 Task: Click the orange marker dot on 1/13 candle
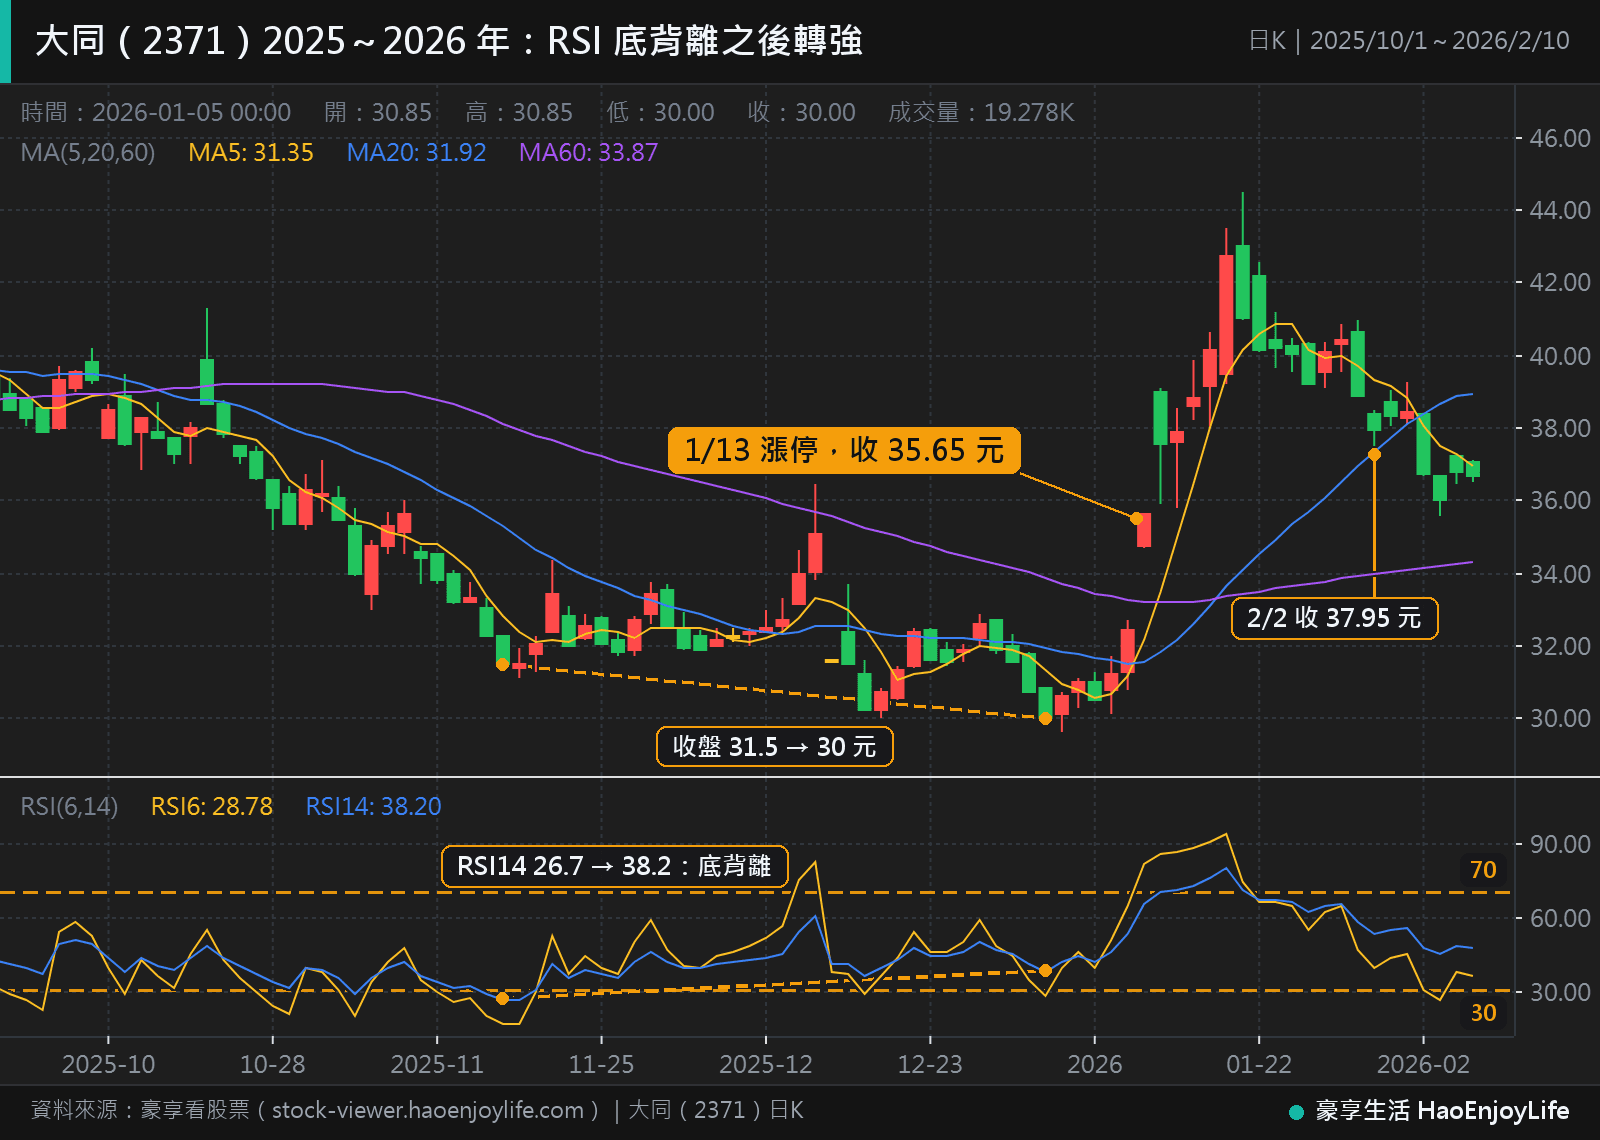click(1136, 518)
